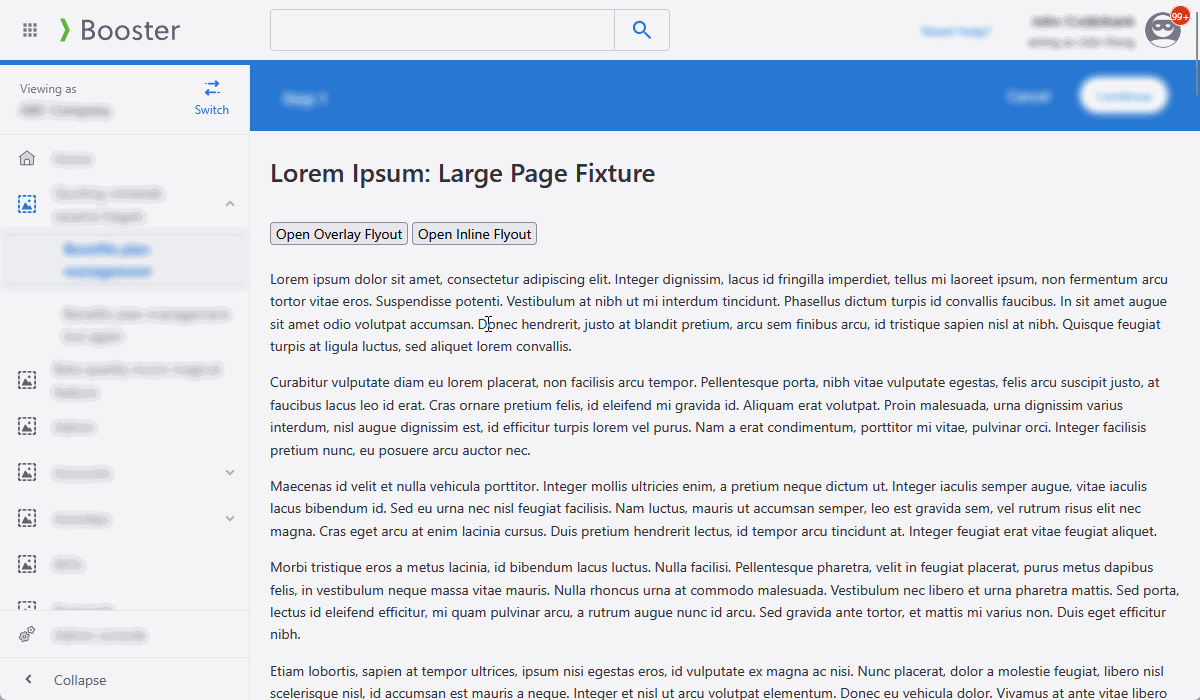
Task: Click the white pill button in the blue header
Action: (1124, 96)
